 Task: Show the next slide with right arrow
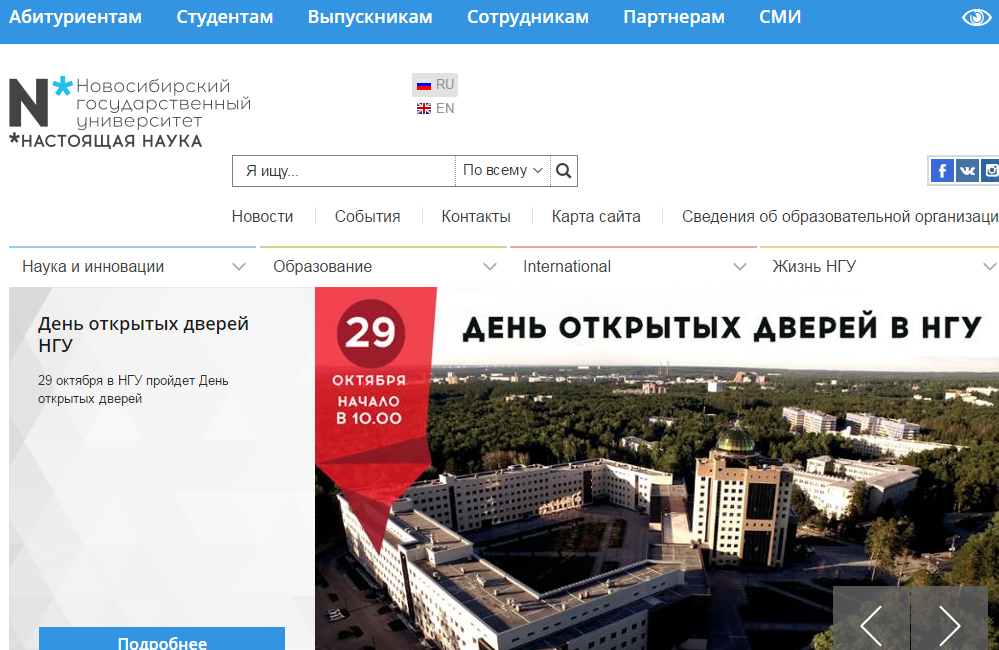click(x=949, y=625)
